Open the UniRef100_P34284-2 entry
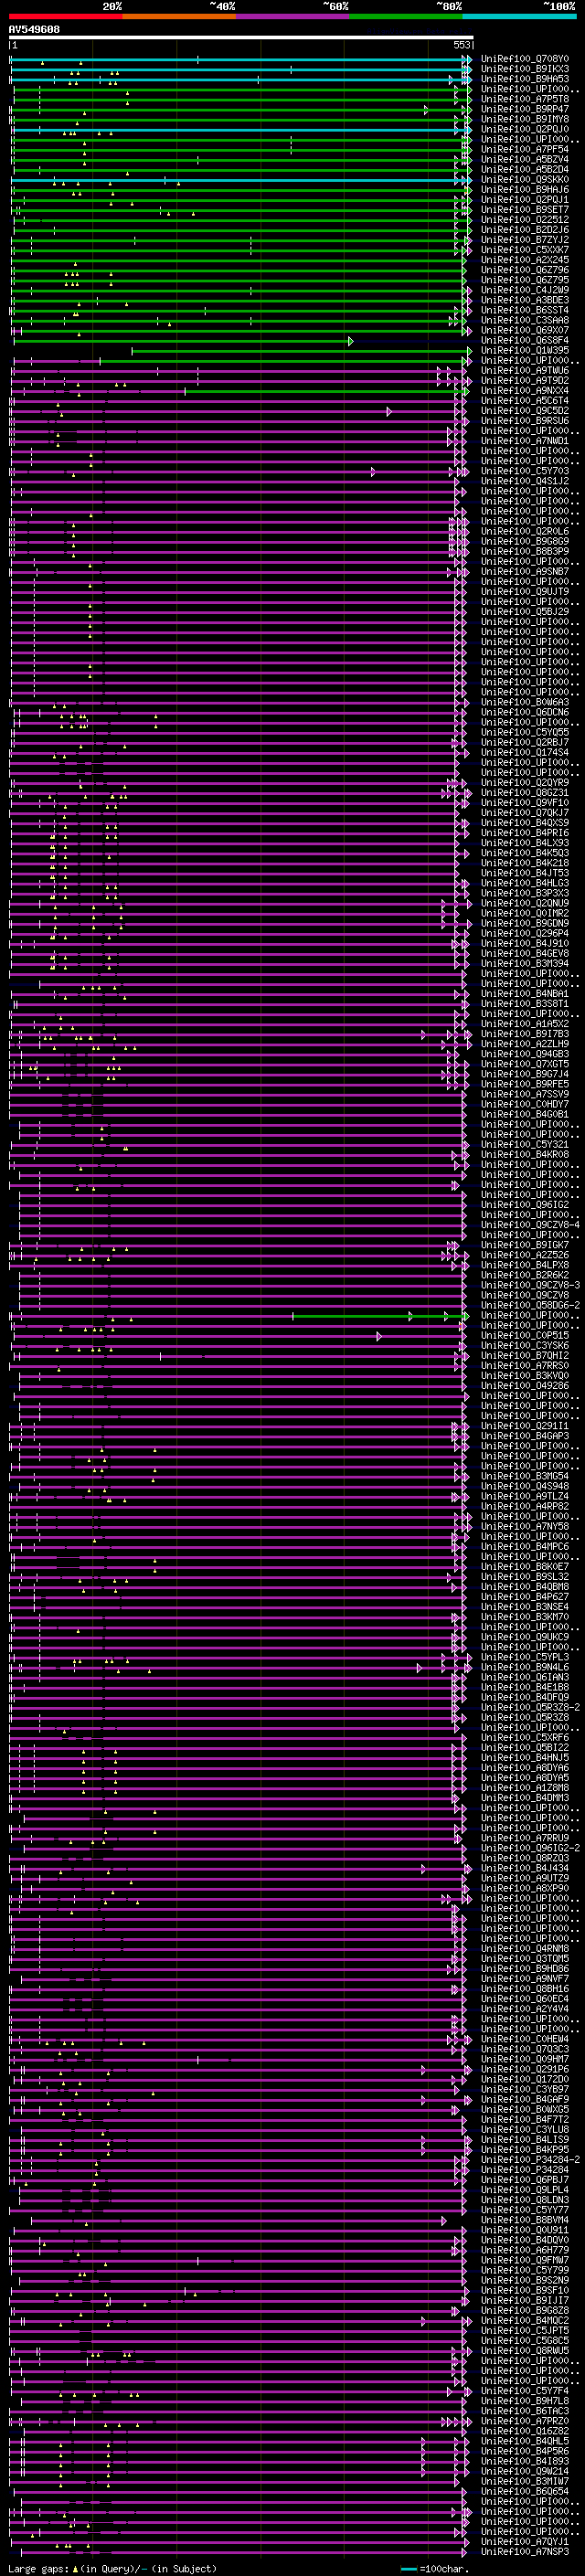585x2576 pixels. click(x=531, y=2159)
